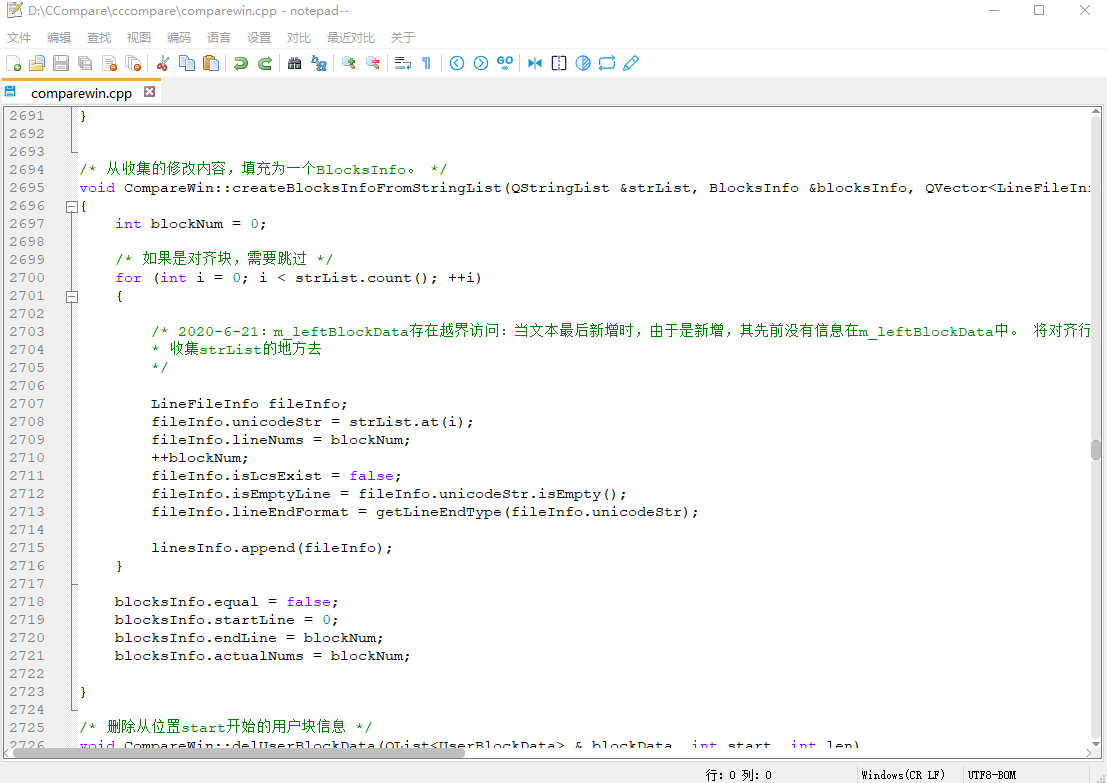Open the 查找 menu
This screenshot has height=783, width=1107.
click(99, 37)
